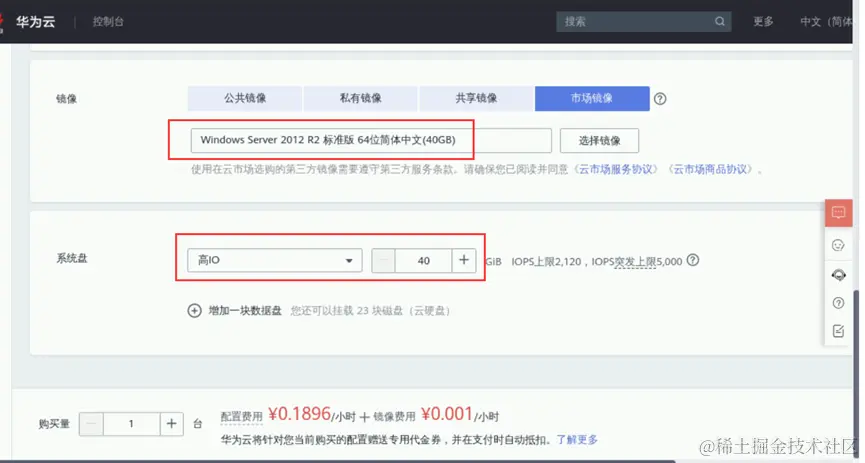Viewport: 865px width, 463px height.
Task: Select the 市场镜像 tab
Action: (592, 98)
